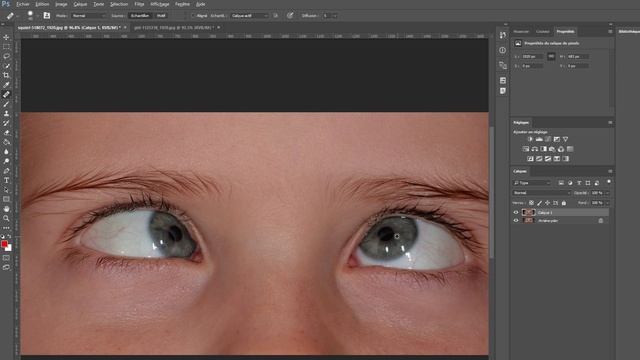The height and width of the screenshot is (360, 640).
Task: Select the Clone Stamp tool
Action: (x=6, y=113)
